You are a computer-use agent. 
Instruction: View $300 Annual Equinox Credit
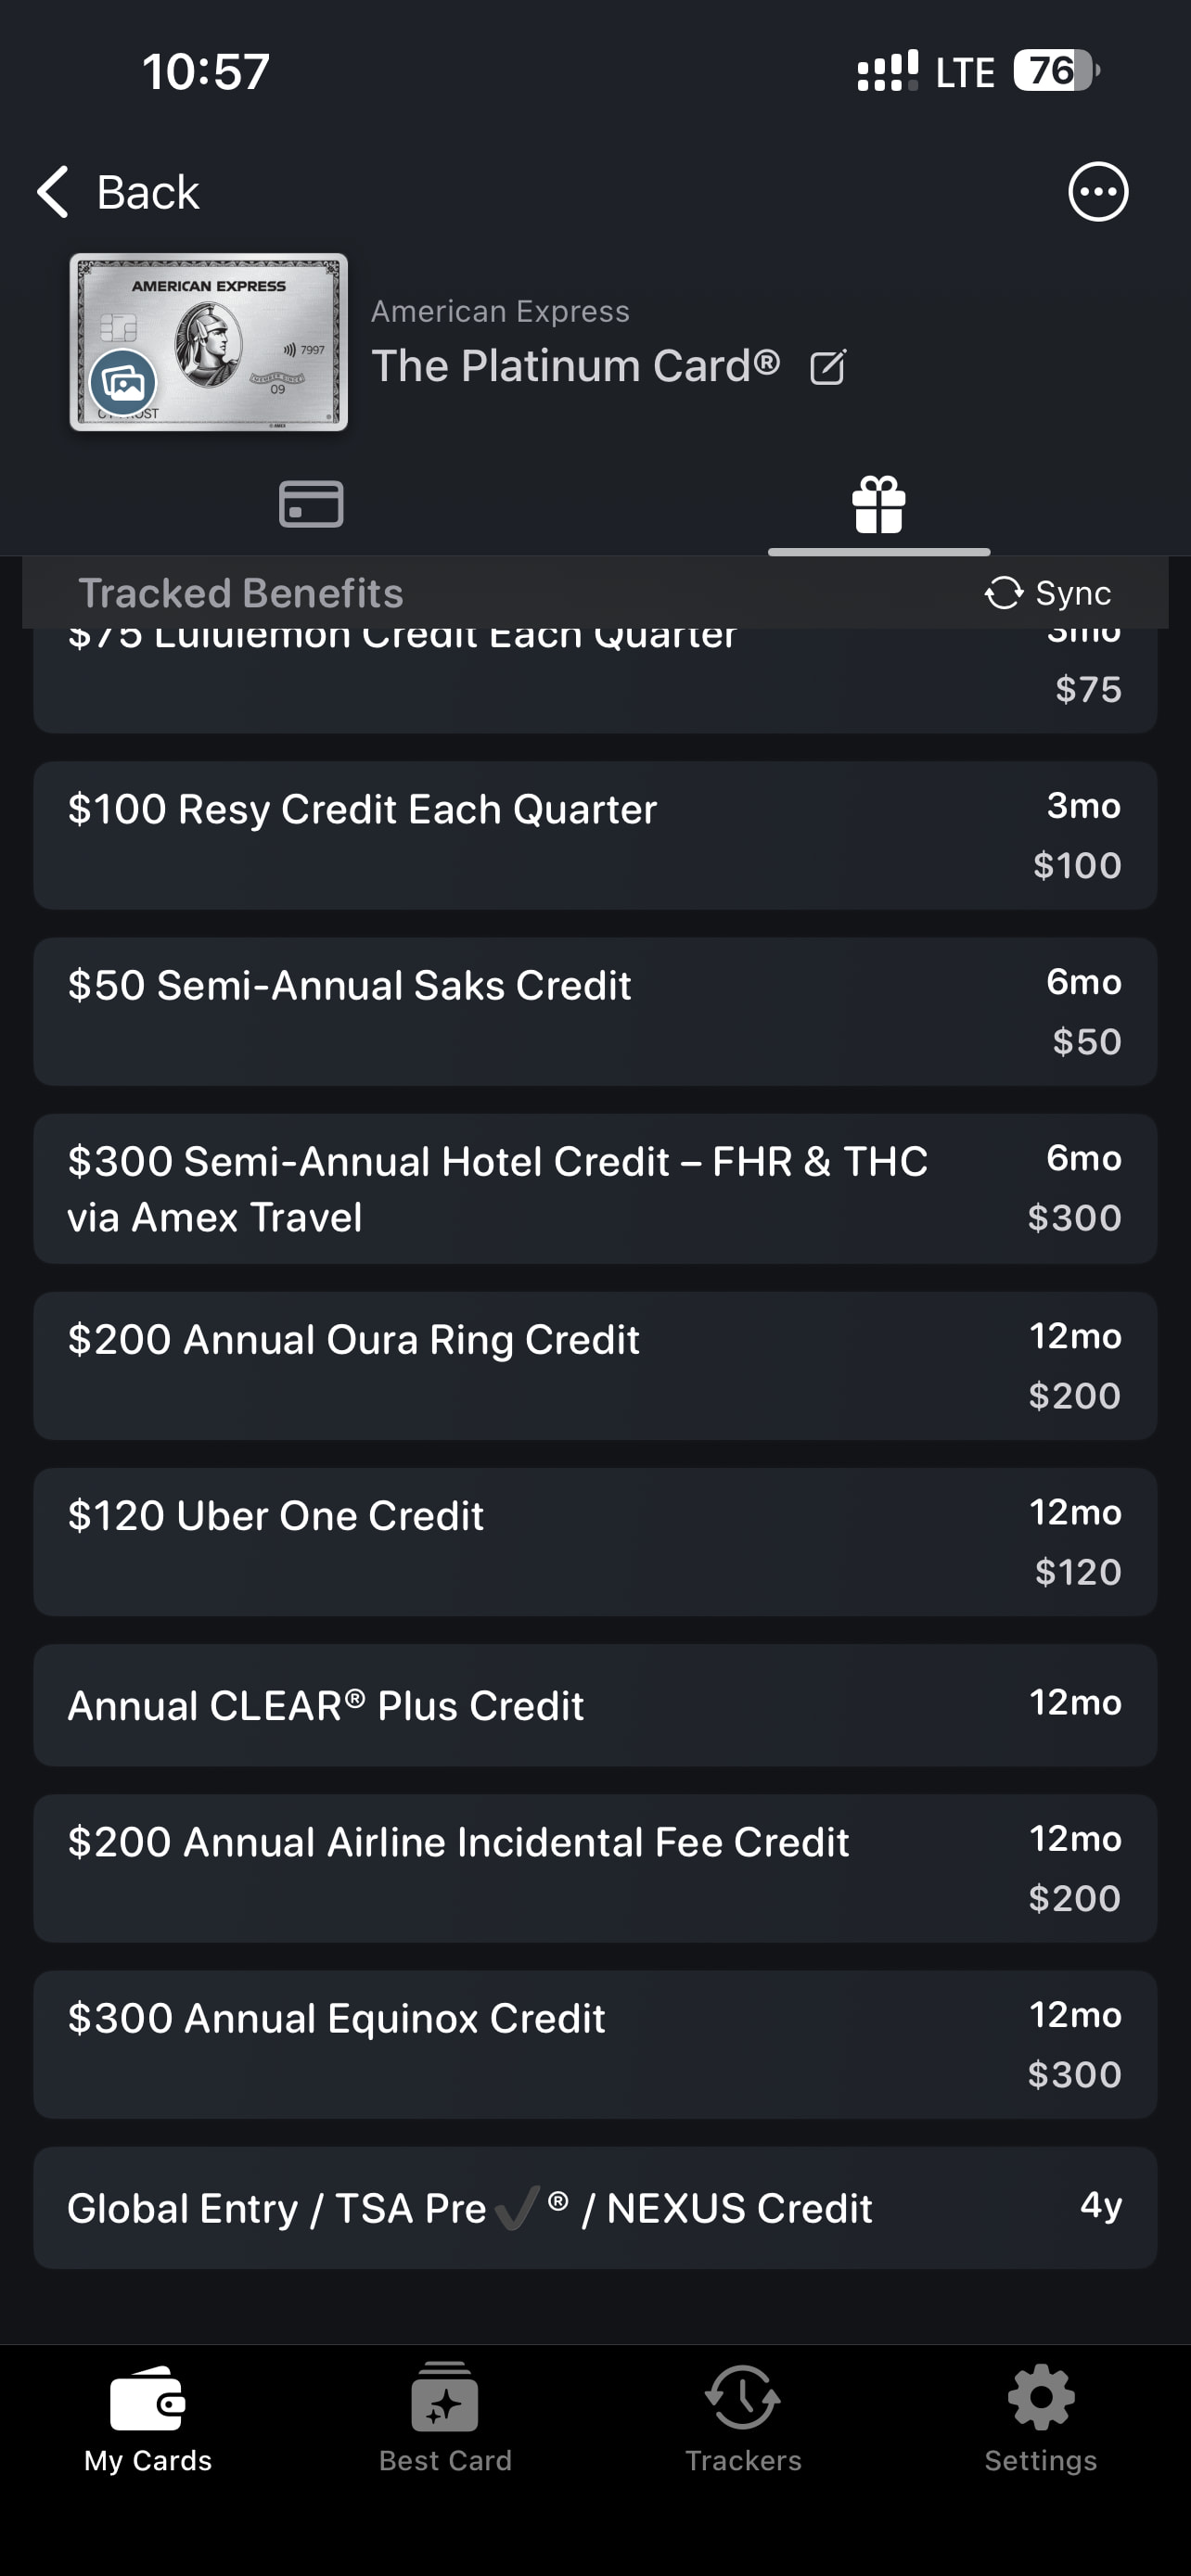click(x=595, y=2044)
